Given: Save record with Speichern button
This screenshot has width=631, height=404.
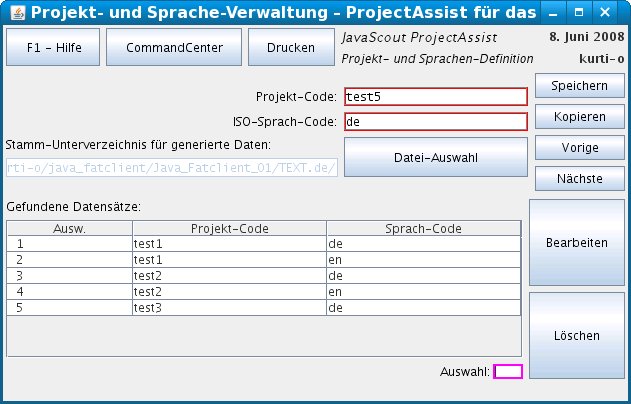Looking at the screenshot, I should click(579, 86).
